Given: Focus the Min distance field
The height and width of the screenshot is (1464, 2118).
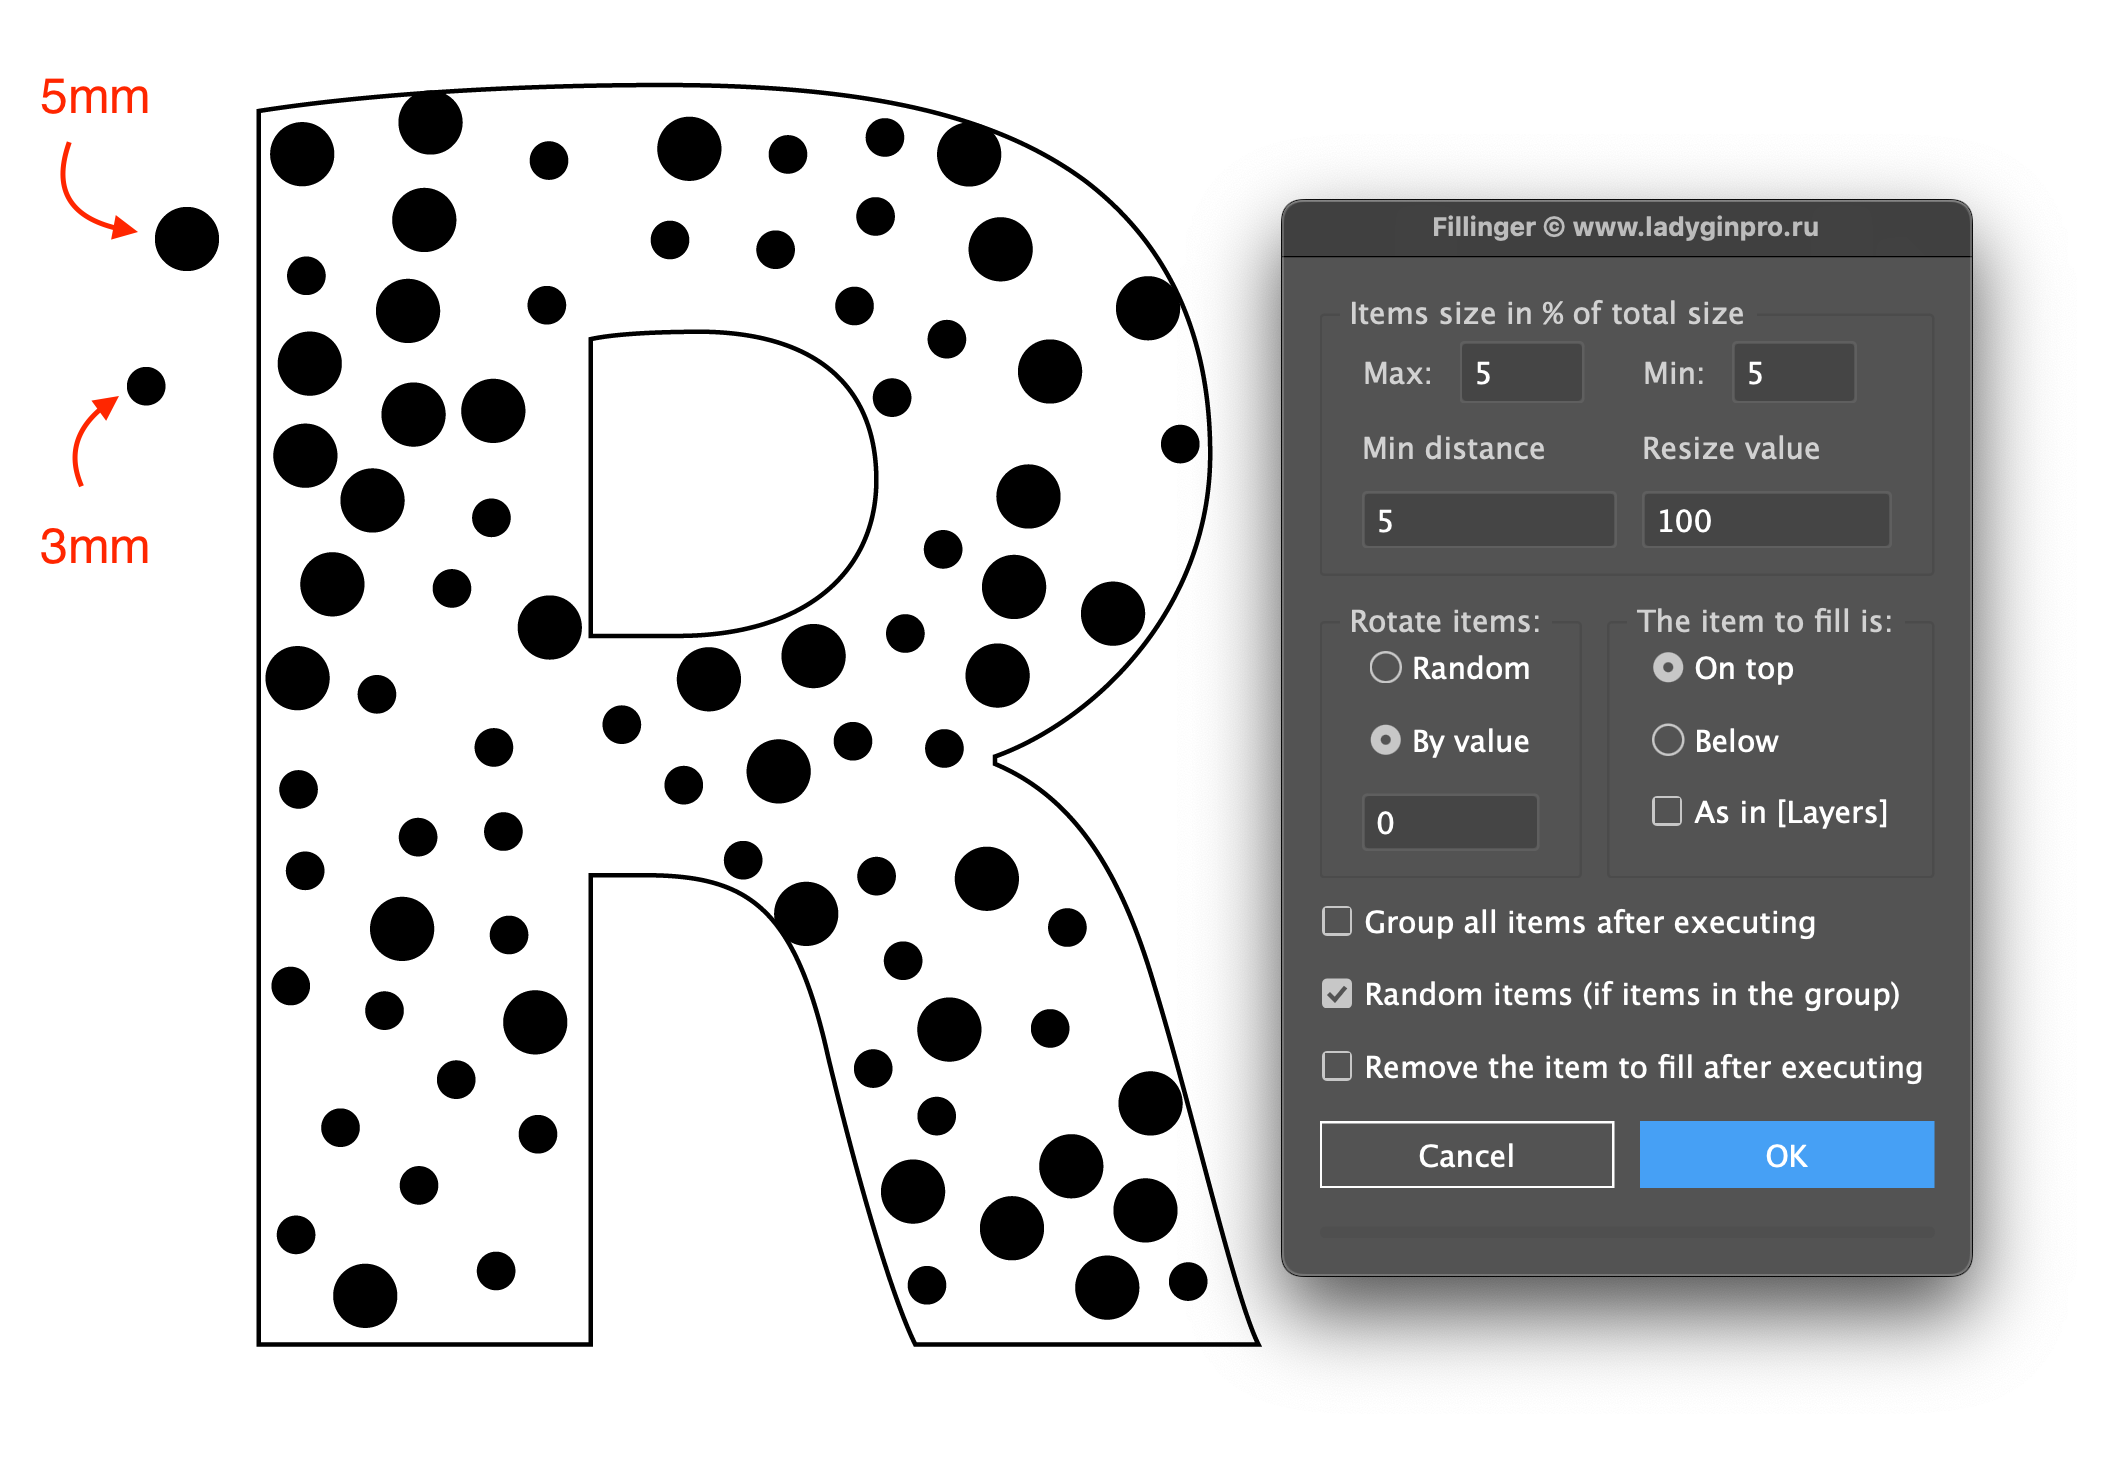Looking at the screenshot, I should click(1488, 520).
